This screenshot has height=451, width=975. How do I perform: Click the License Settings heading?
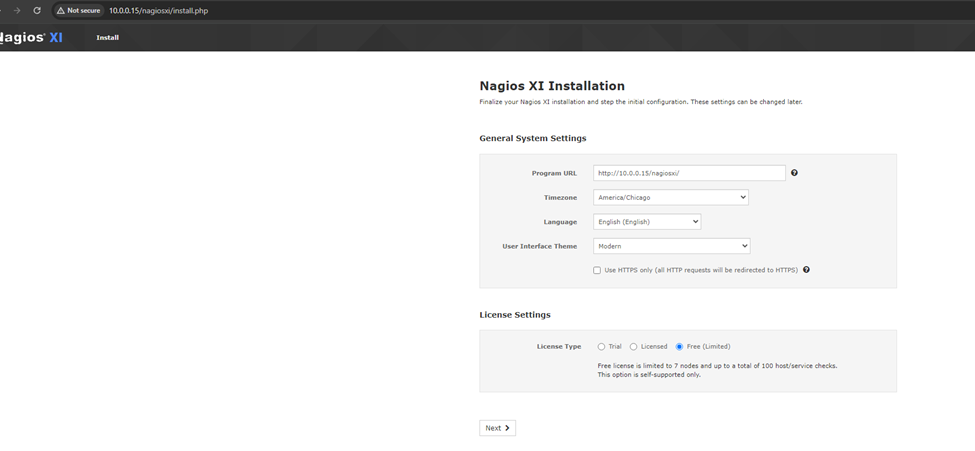515,315
